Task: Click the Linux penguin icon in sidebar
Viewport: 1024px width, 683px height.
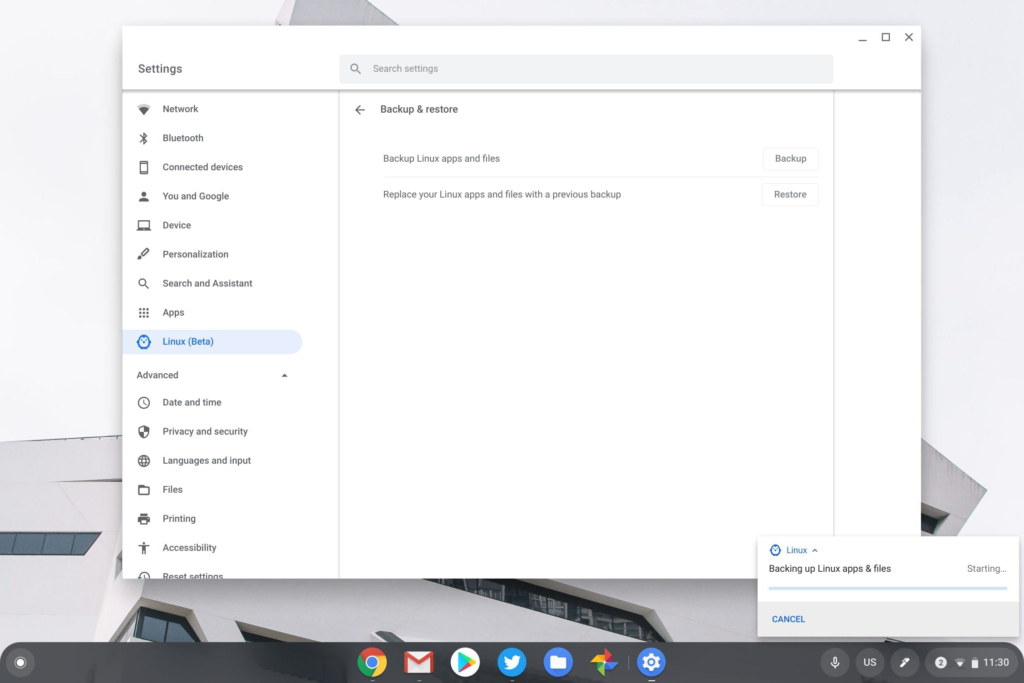Action: [144, 342]
